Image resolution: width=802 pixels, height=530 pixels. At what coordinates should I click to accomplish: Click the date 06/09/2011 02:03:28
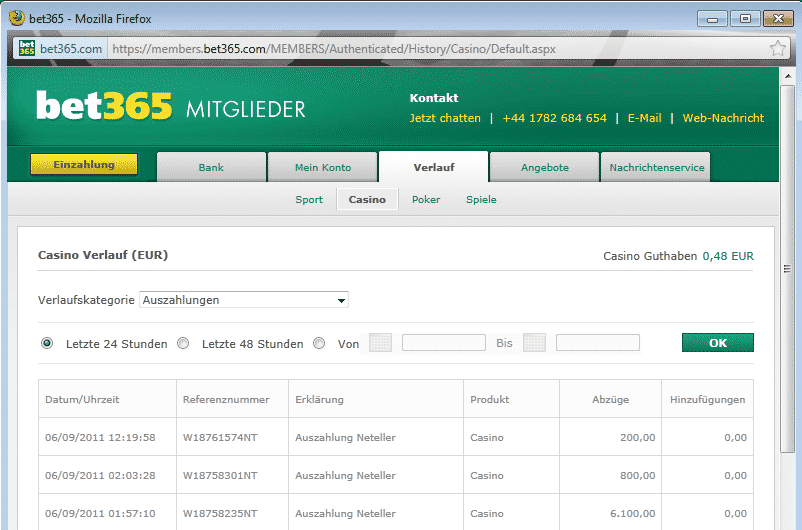(x=100, y=475)
